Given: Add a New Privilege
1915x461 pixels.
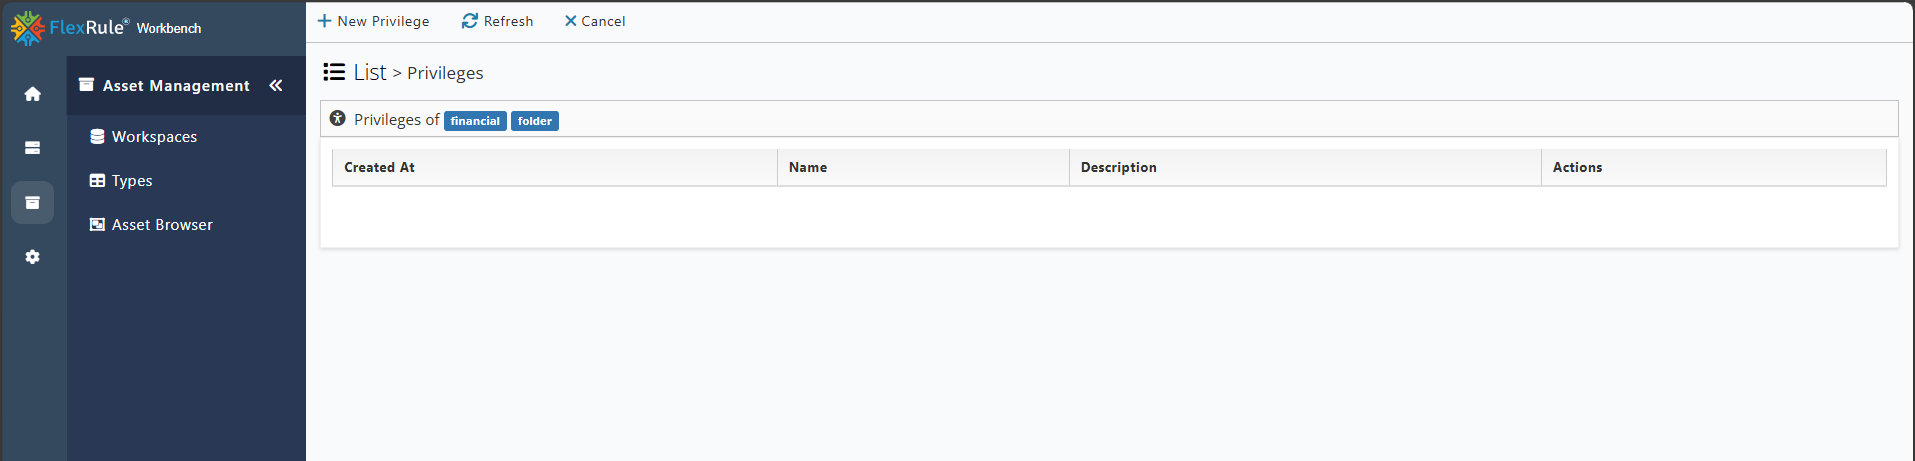Looking at the screenshot, I should point(373,21).
